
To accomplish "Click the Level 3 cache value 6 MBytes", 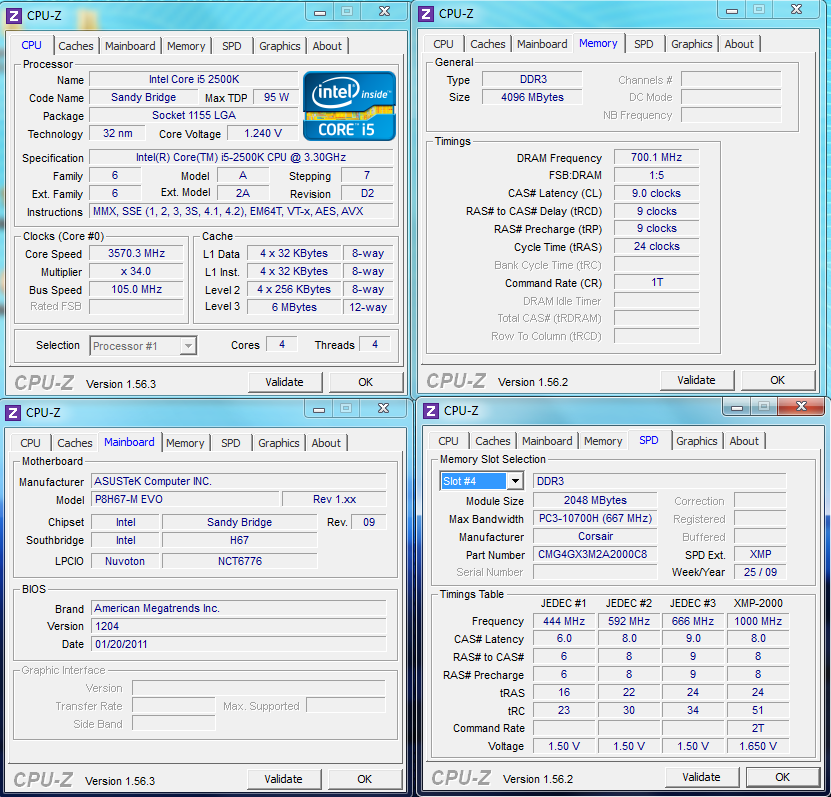I will tap(294, 307).
